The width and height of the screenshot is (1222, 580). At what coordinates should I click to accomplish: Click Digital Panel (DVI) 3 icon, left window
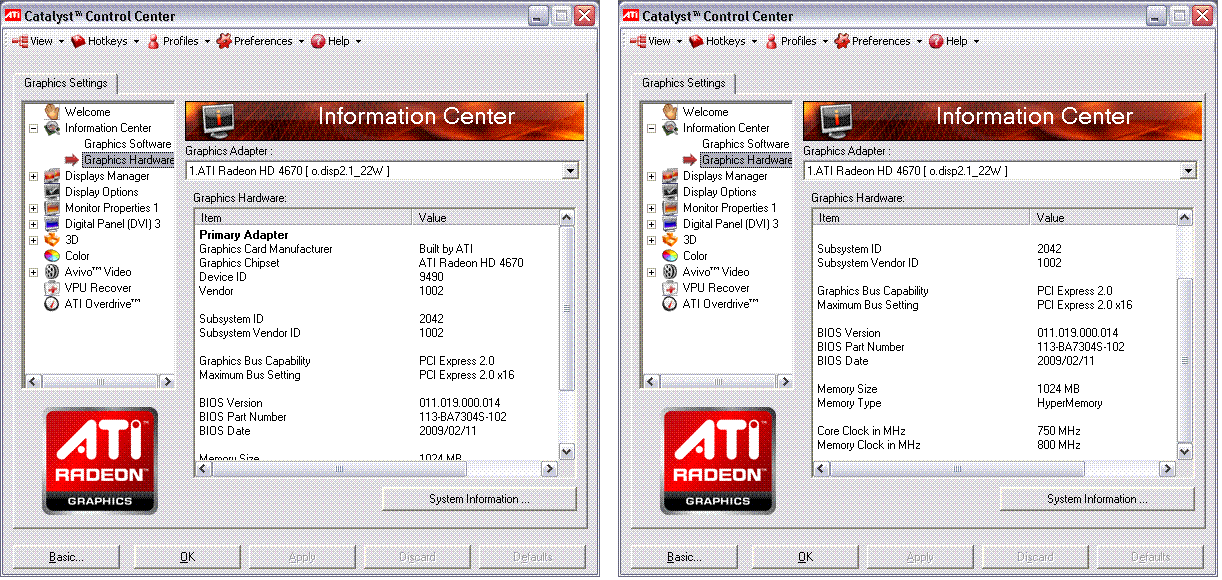click(x=52, y=224)
